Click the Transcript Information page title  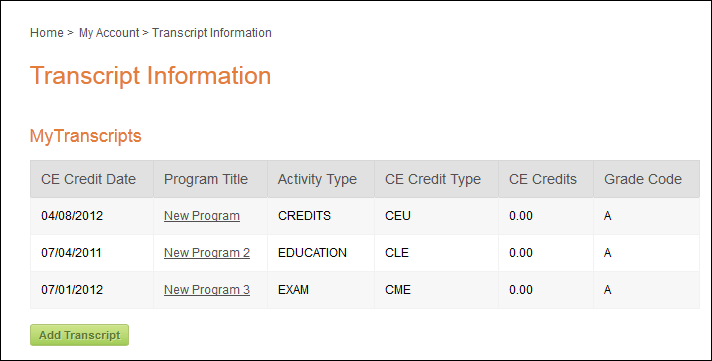tap(150, 76)
